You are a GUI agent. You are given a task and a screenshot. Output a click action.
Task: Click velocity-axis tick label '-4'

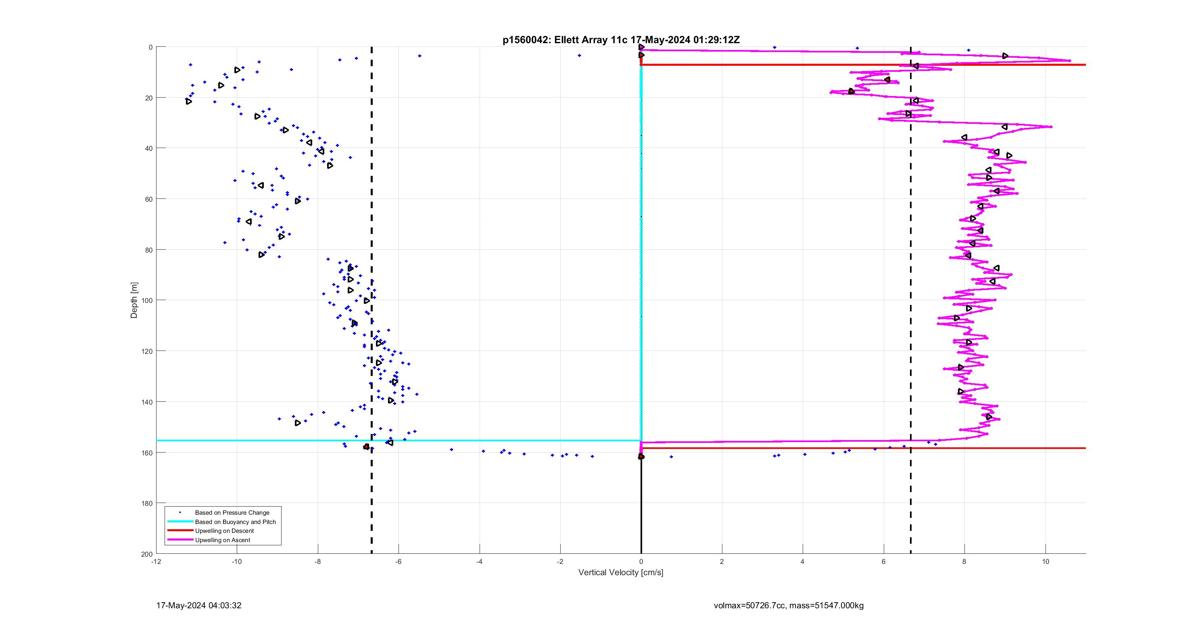480,562
